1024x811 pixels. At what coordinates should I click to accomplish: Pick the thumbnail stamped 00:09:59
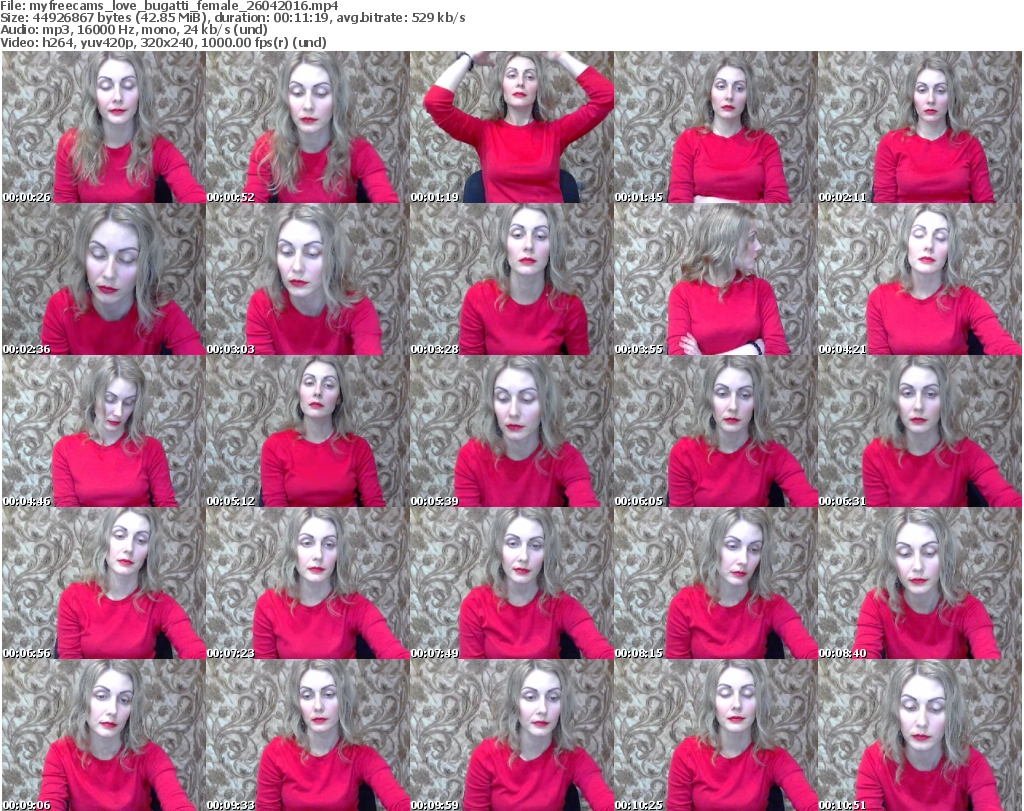point(512,735)
